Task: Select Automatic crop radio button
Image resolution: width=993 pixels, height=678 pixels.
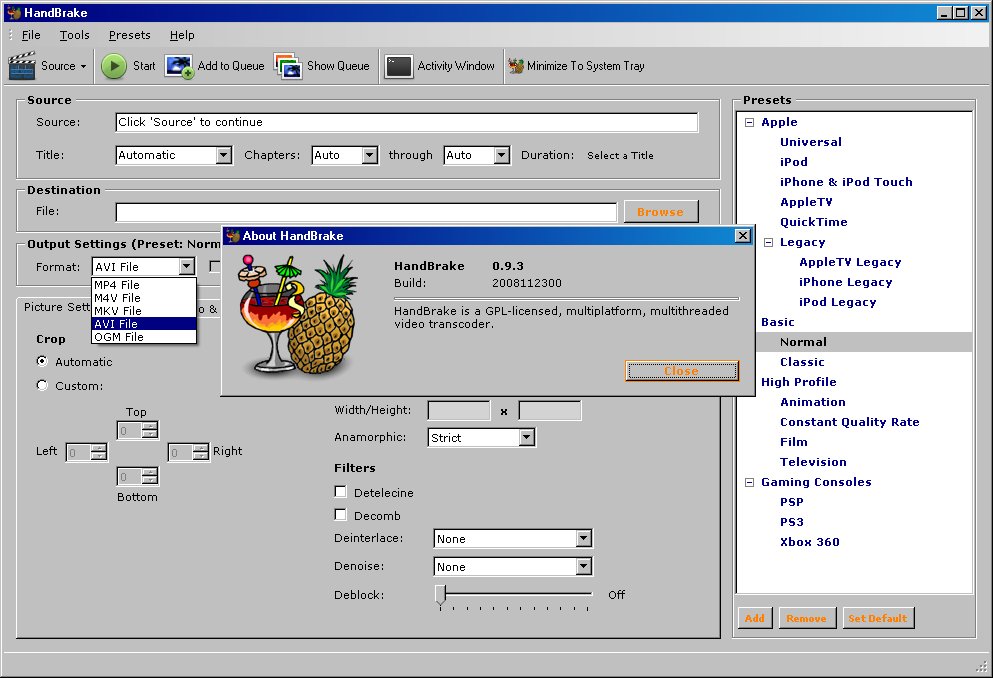Action: tap(42, 361)
